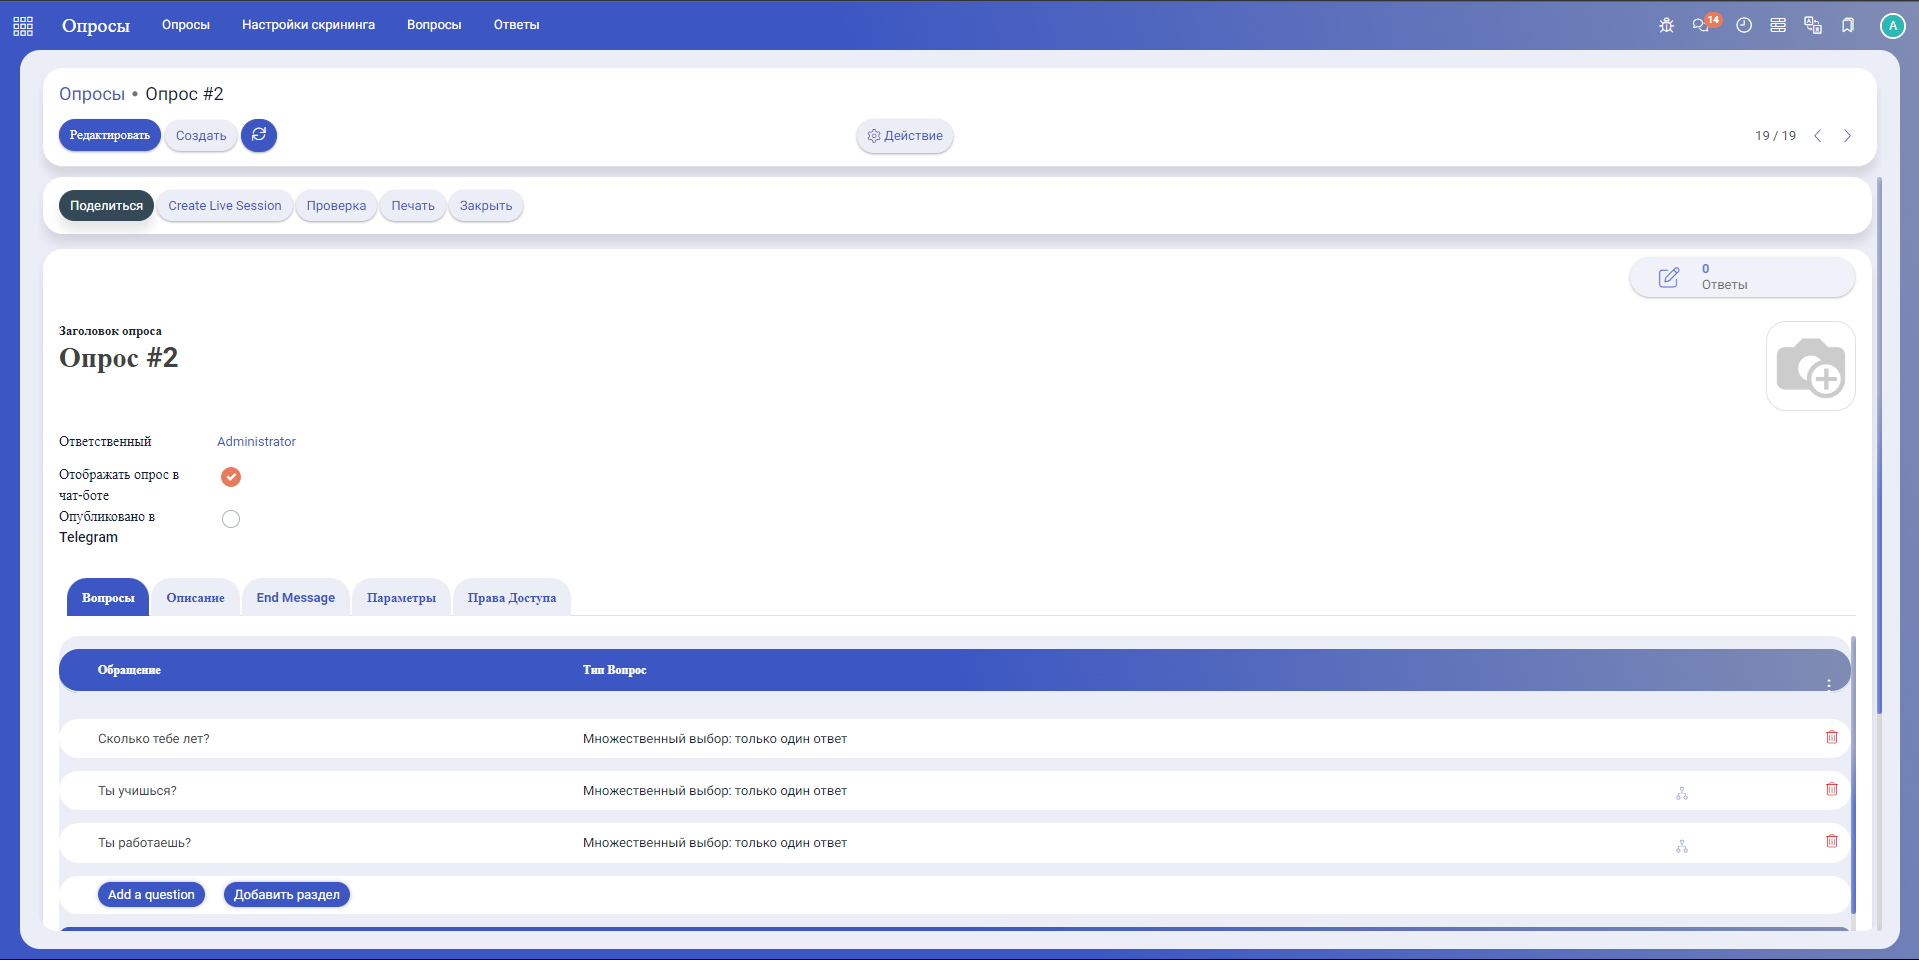Screen dimensions: 1919x960
Task: Open the user avatar account menu
Action: tap(1892, 26)
